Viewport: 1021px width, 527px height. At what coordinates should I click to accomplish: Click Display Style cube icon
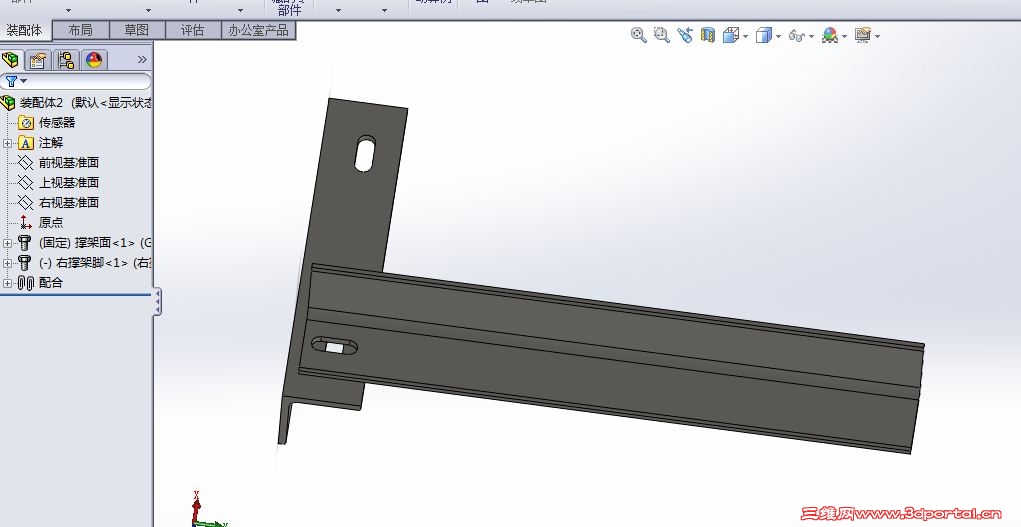click(763, 35)
